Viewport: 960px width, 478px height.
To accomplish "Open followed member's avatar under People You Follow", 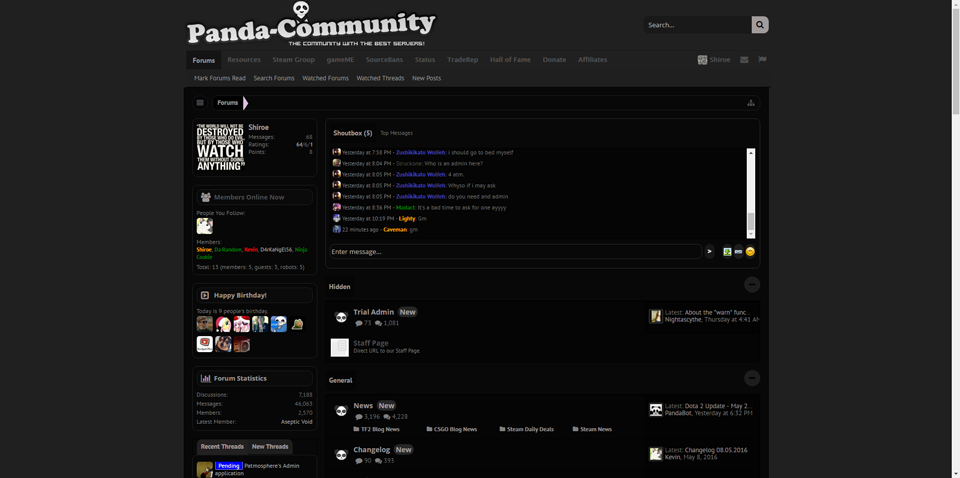I will coord(204,226).
